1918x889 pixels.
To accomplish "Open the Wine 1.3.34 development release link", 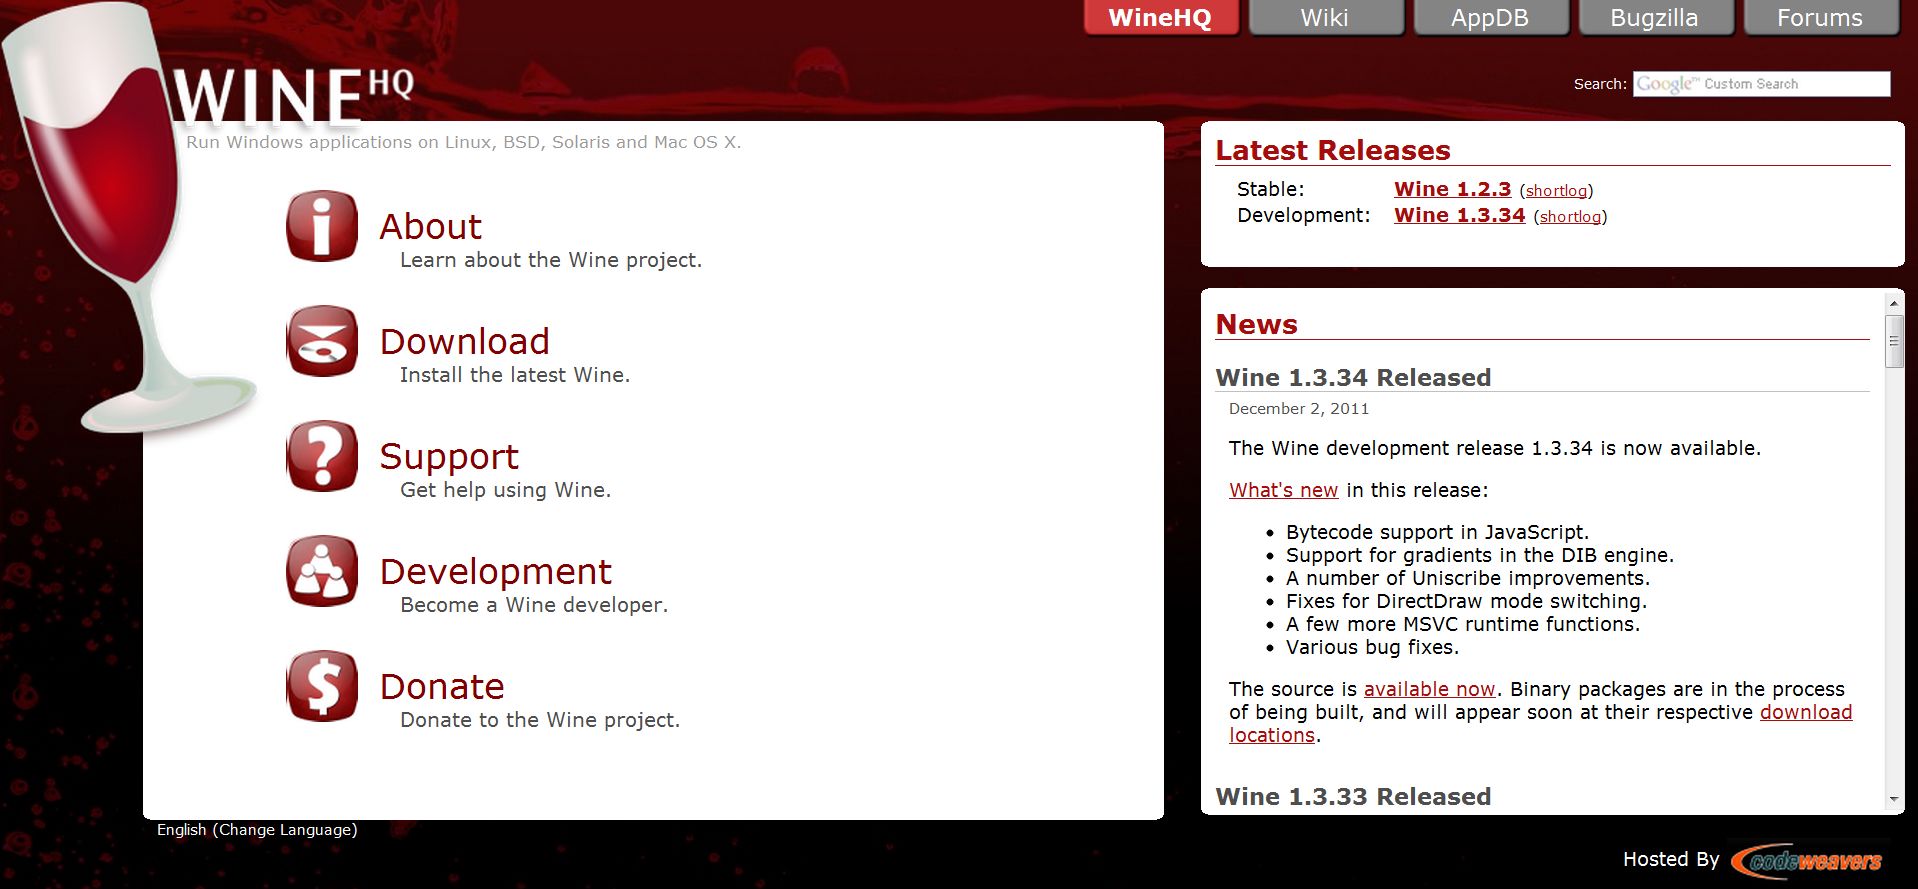I will pyautogui.click(x=1460, y=215).
